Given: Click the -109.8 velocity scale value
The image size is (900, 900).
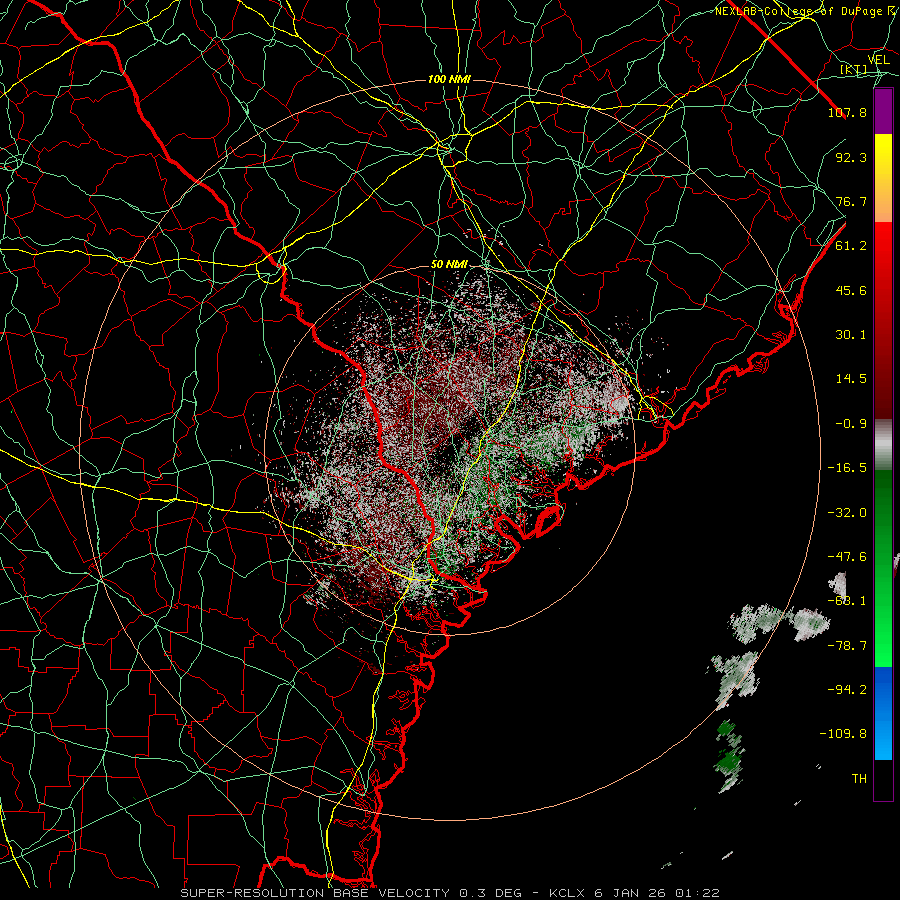Looking at the screenshot, I should [843, 734].
